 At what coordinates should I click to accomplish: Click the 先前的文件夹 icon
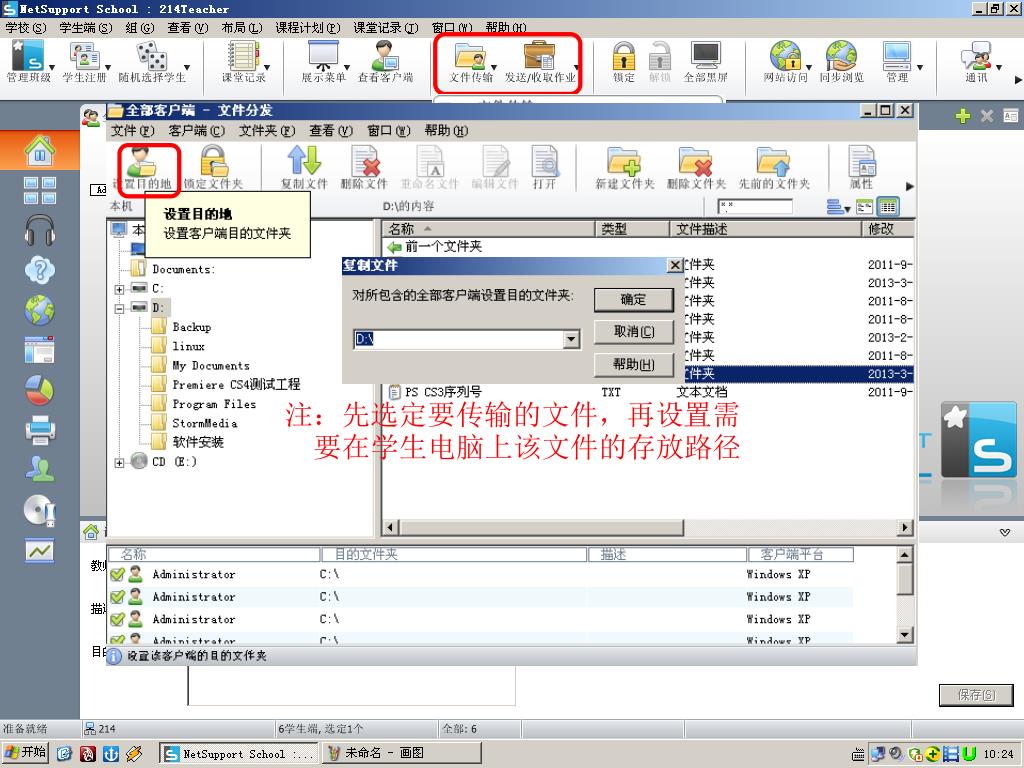coord(774,167)
